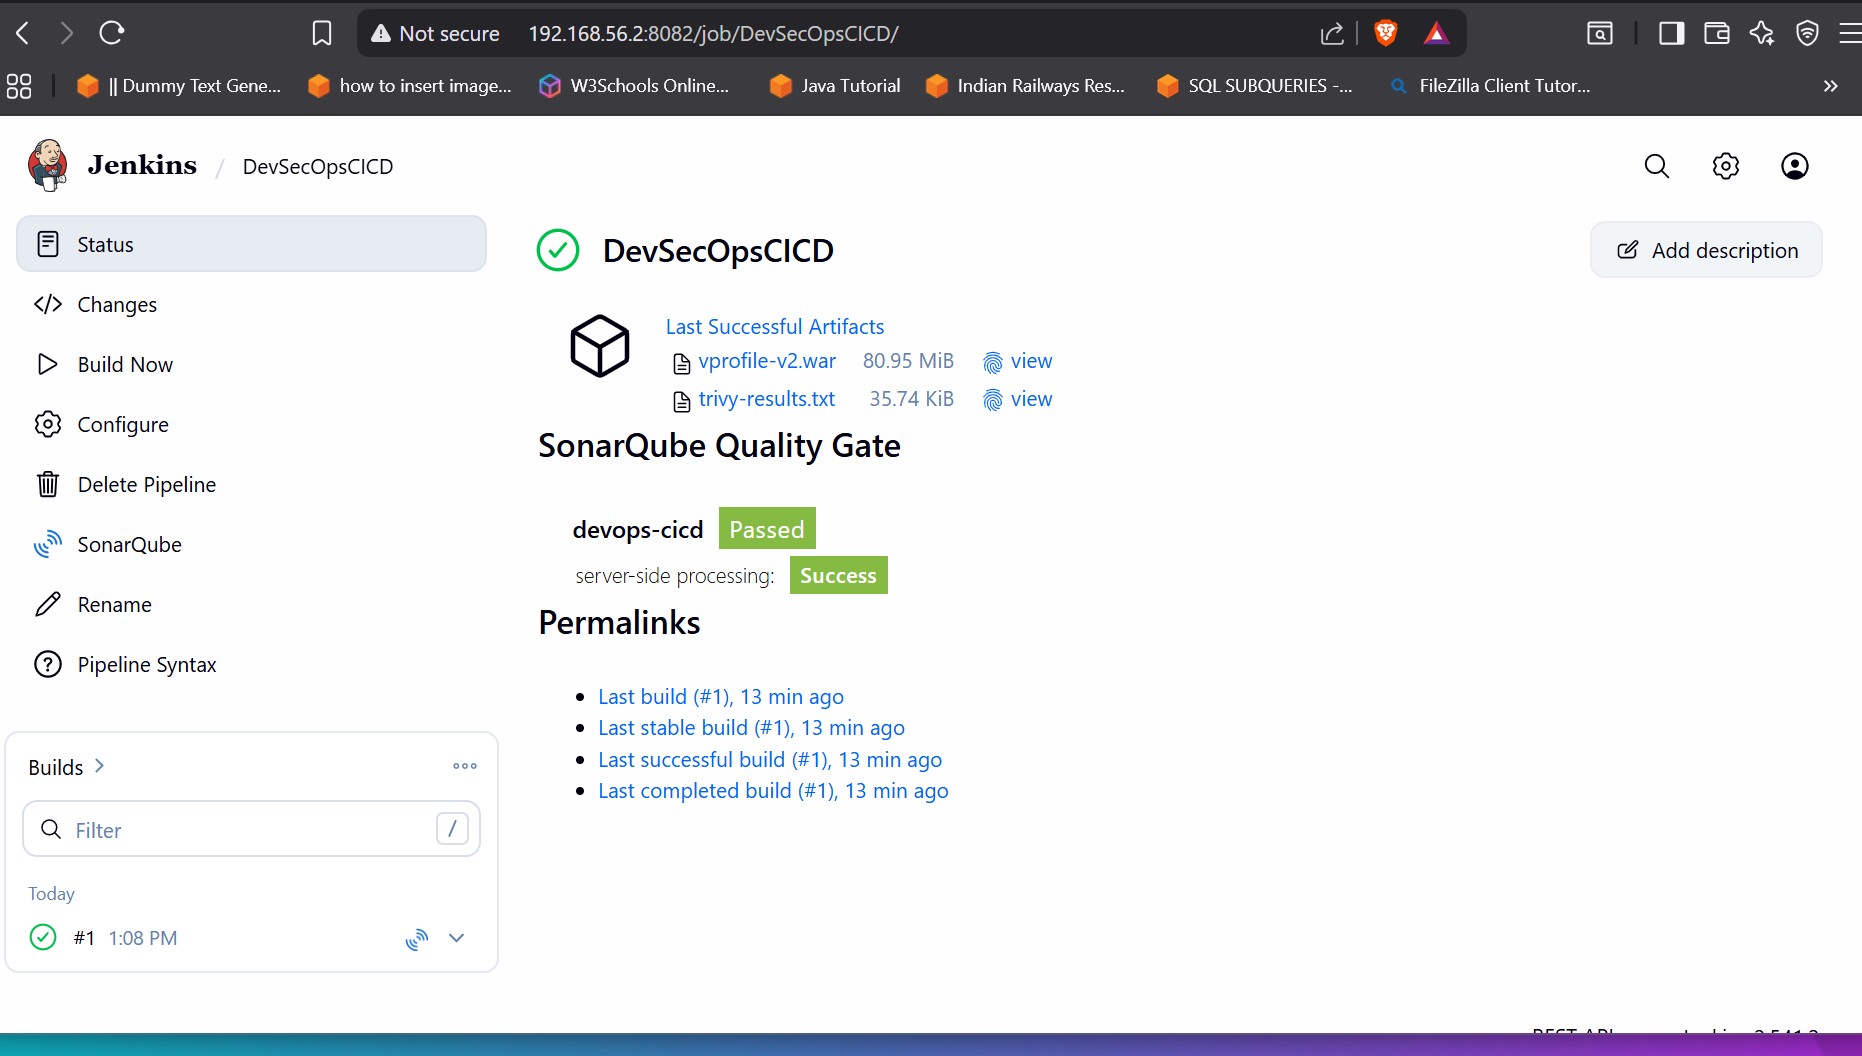Viewport: 1862px width, 1056px height.
Task: Open the Last stable build permalink
Action: point(751,728)
